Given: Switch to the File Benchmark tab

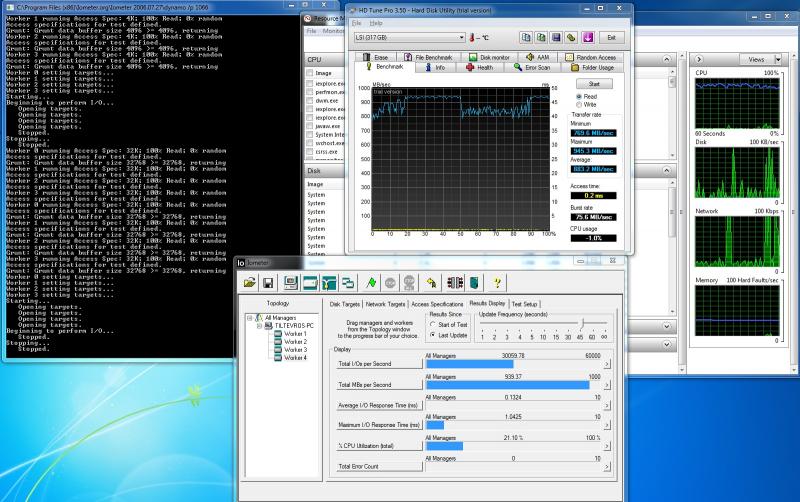Looking at the screenshot, I should [x=428, y=57].
